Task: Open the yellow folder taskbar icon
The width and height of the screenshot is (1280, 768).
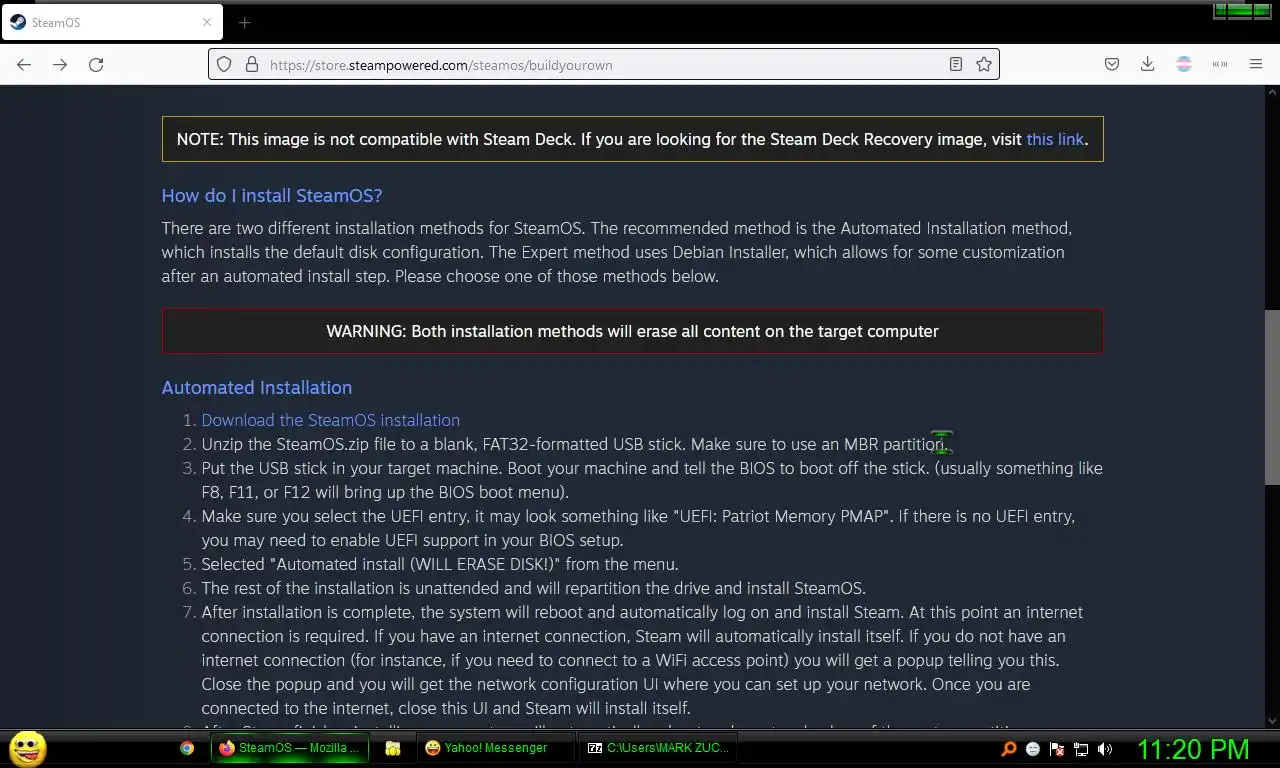Action: coord(393,748)
